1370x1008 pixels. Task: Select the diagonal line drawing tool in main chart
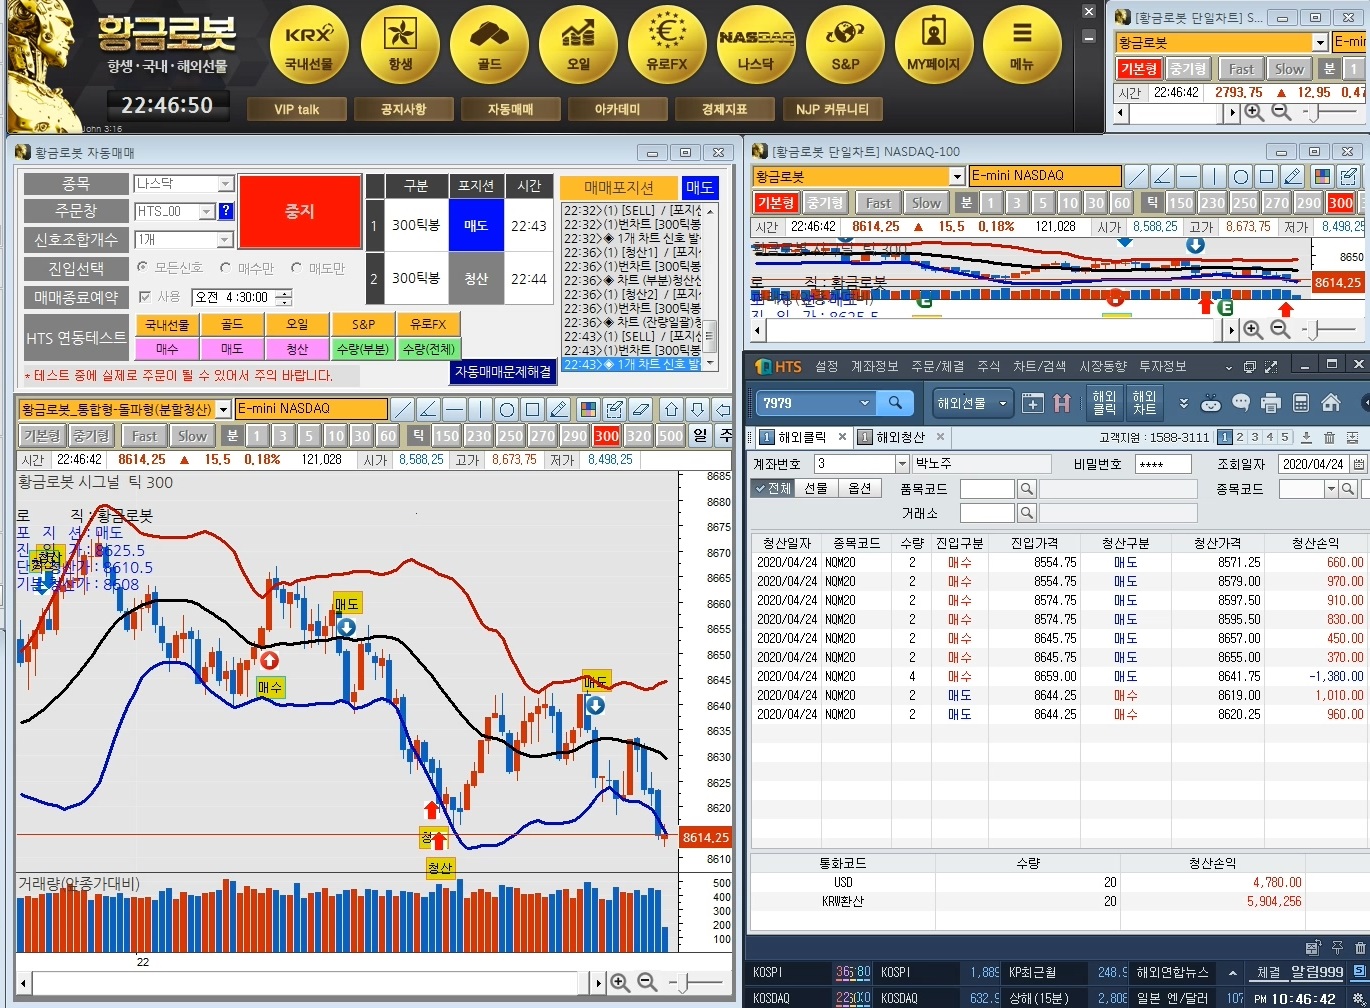pos(402,409)
